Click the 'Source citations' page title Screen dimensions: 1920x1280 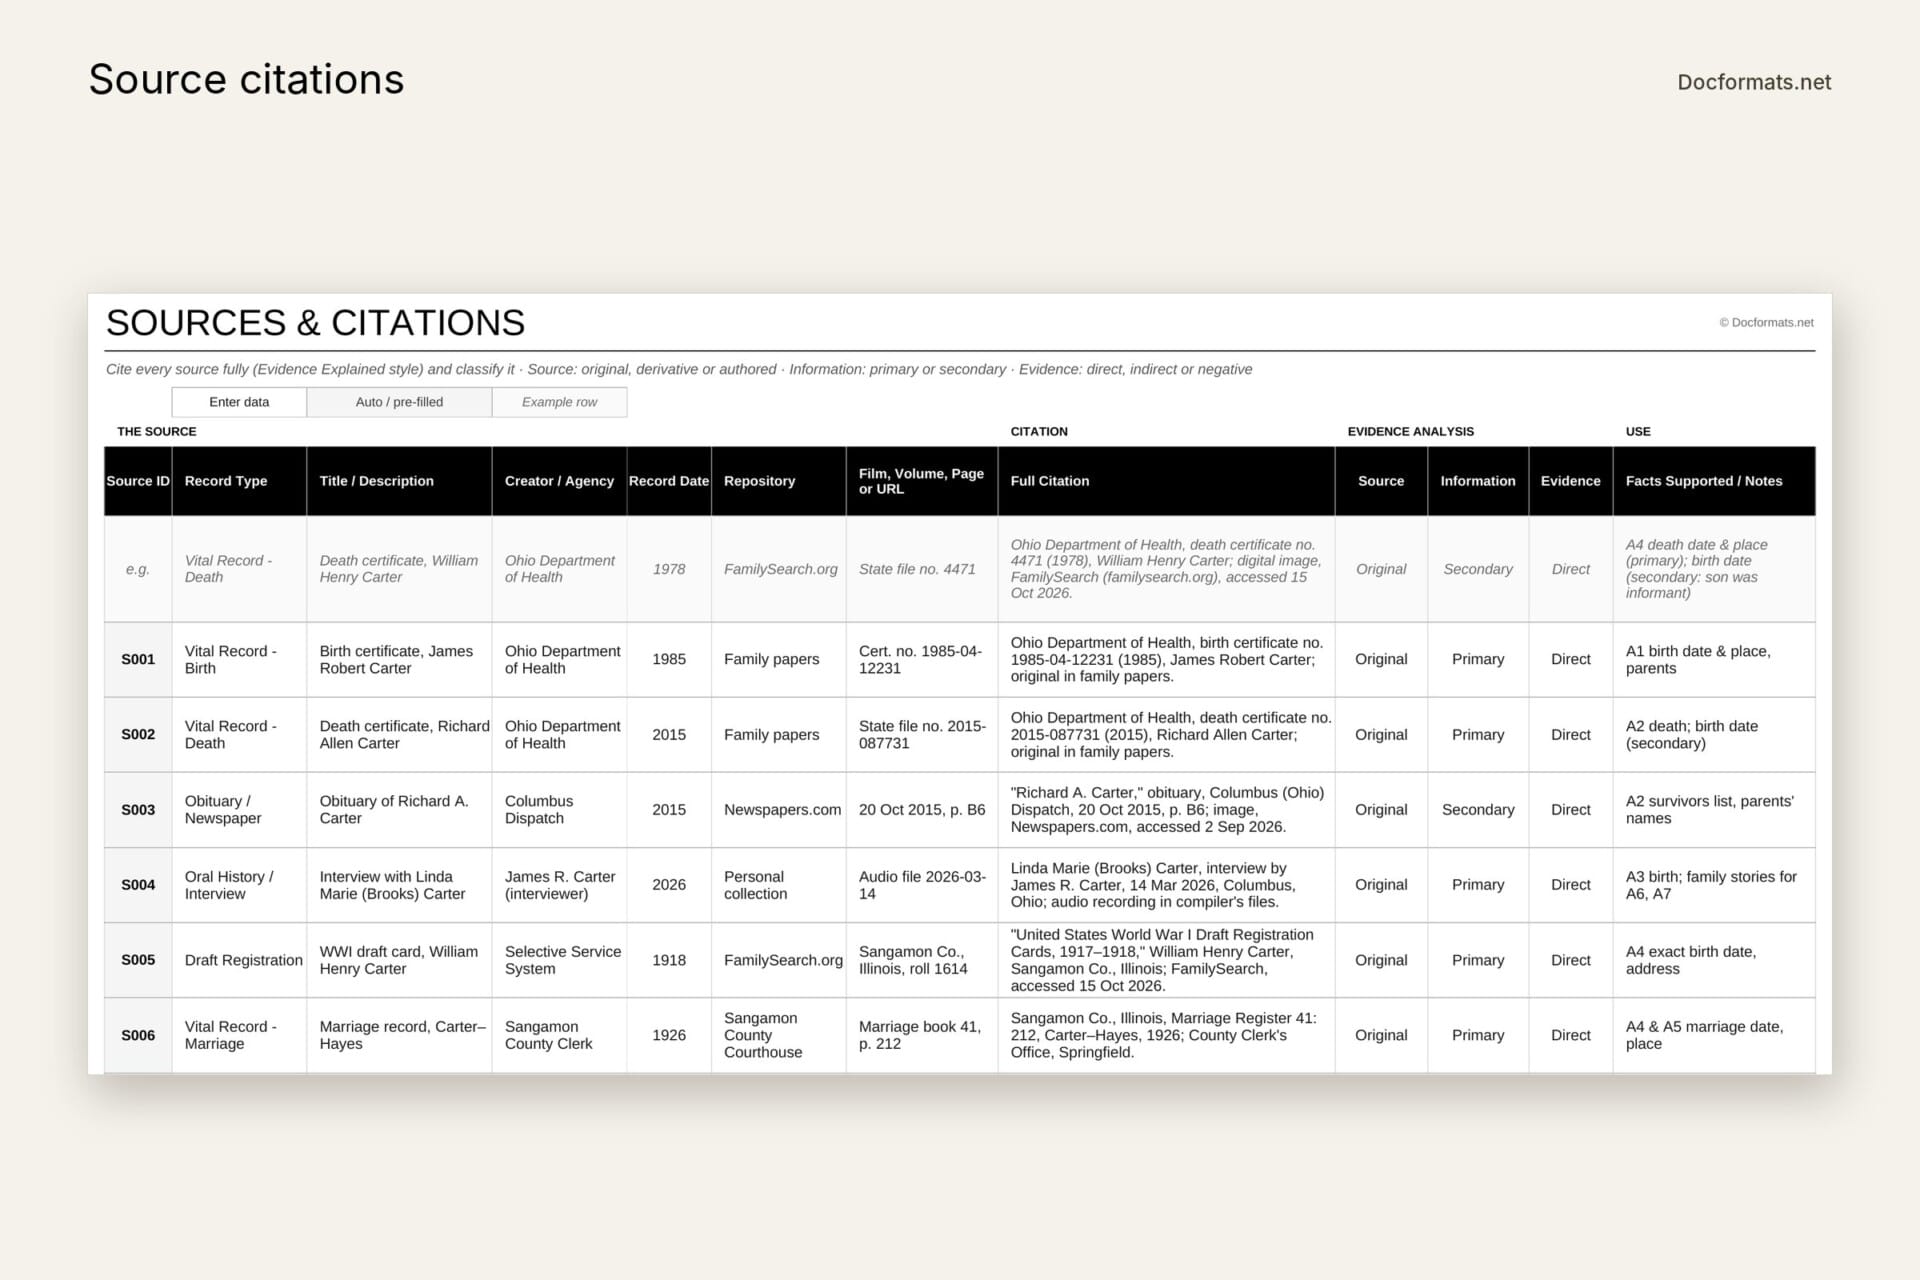246,79
